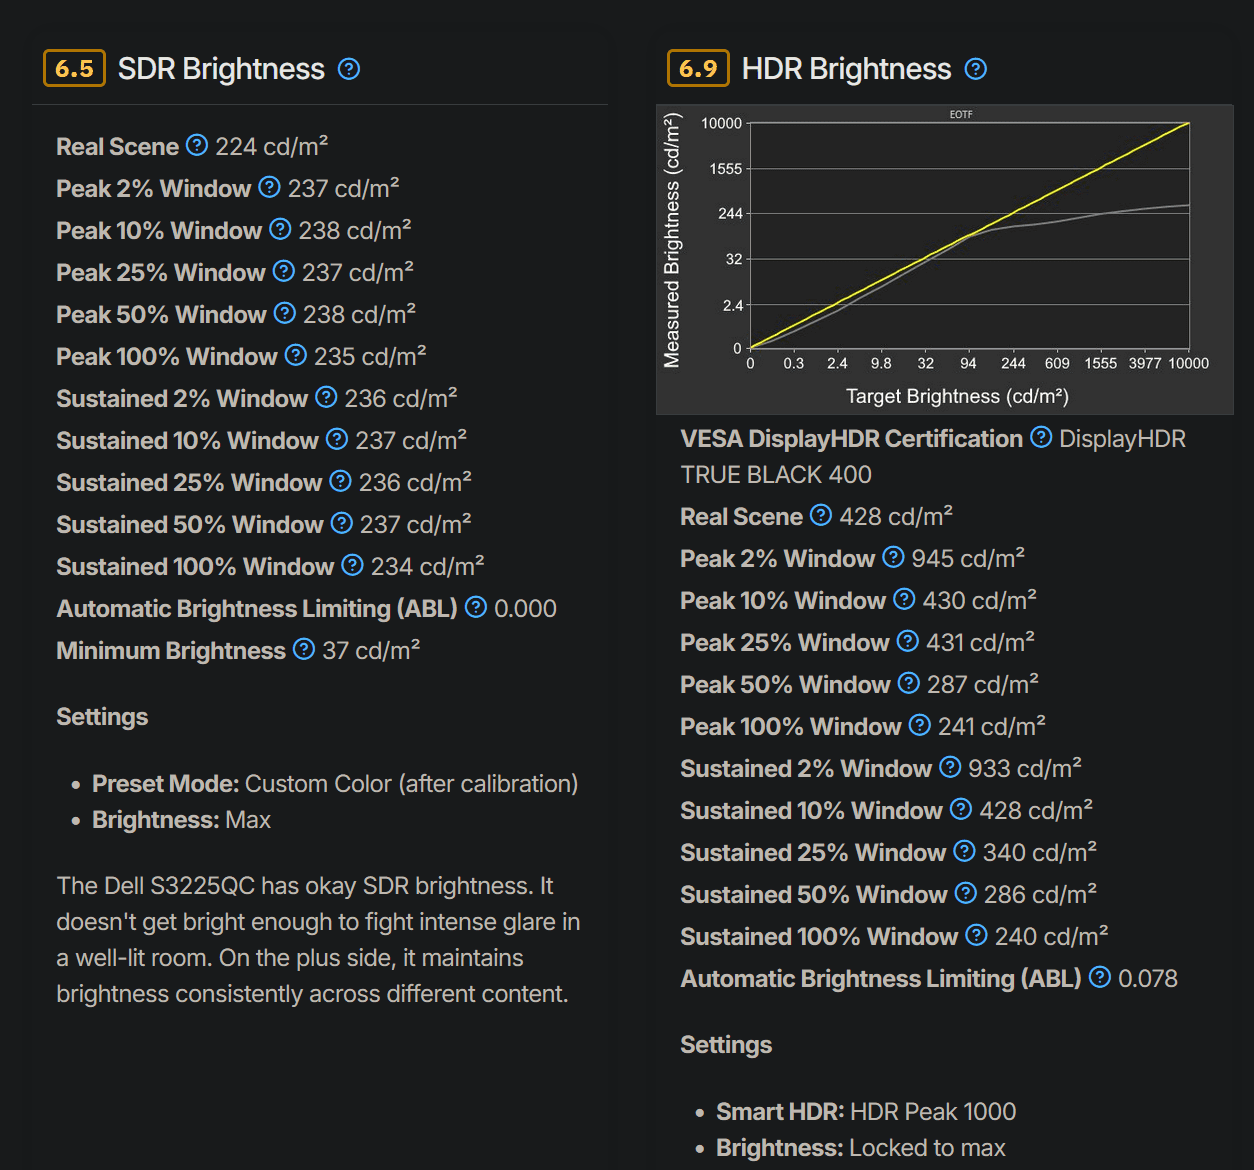Click the SDR Brightness heading text

(x=221, y=69)
